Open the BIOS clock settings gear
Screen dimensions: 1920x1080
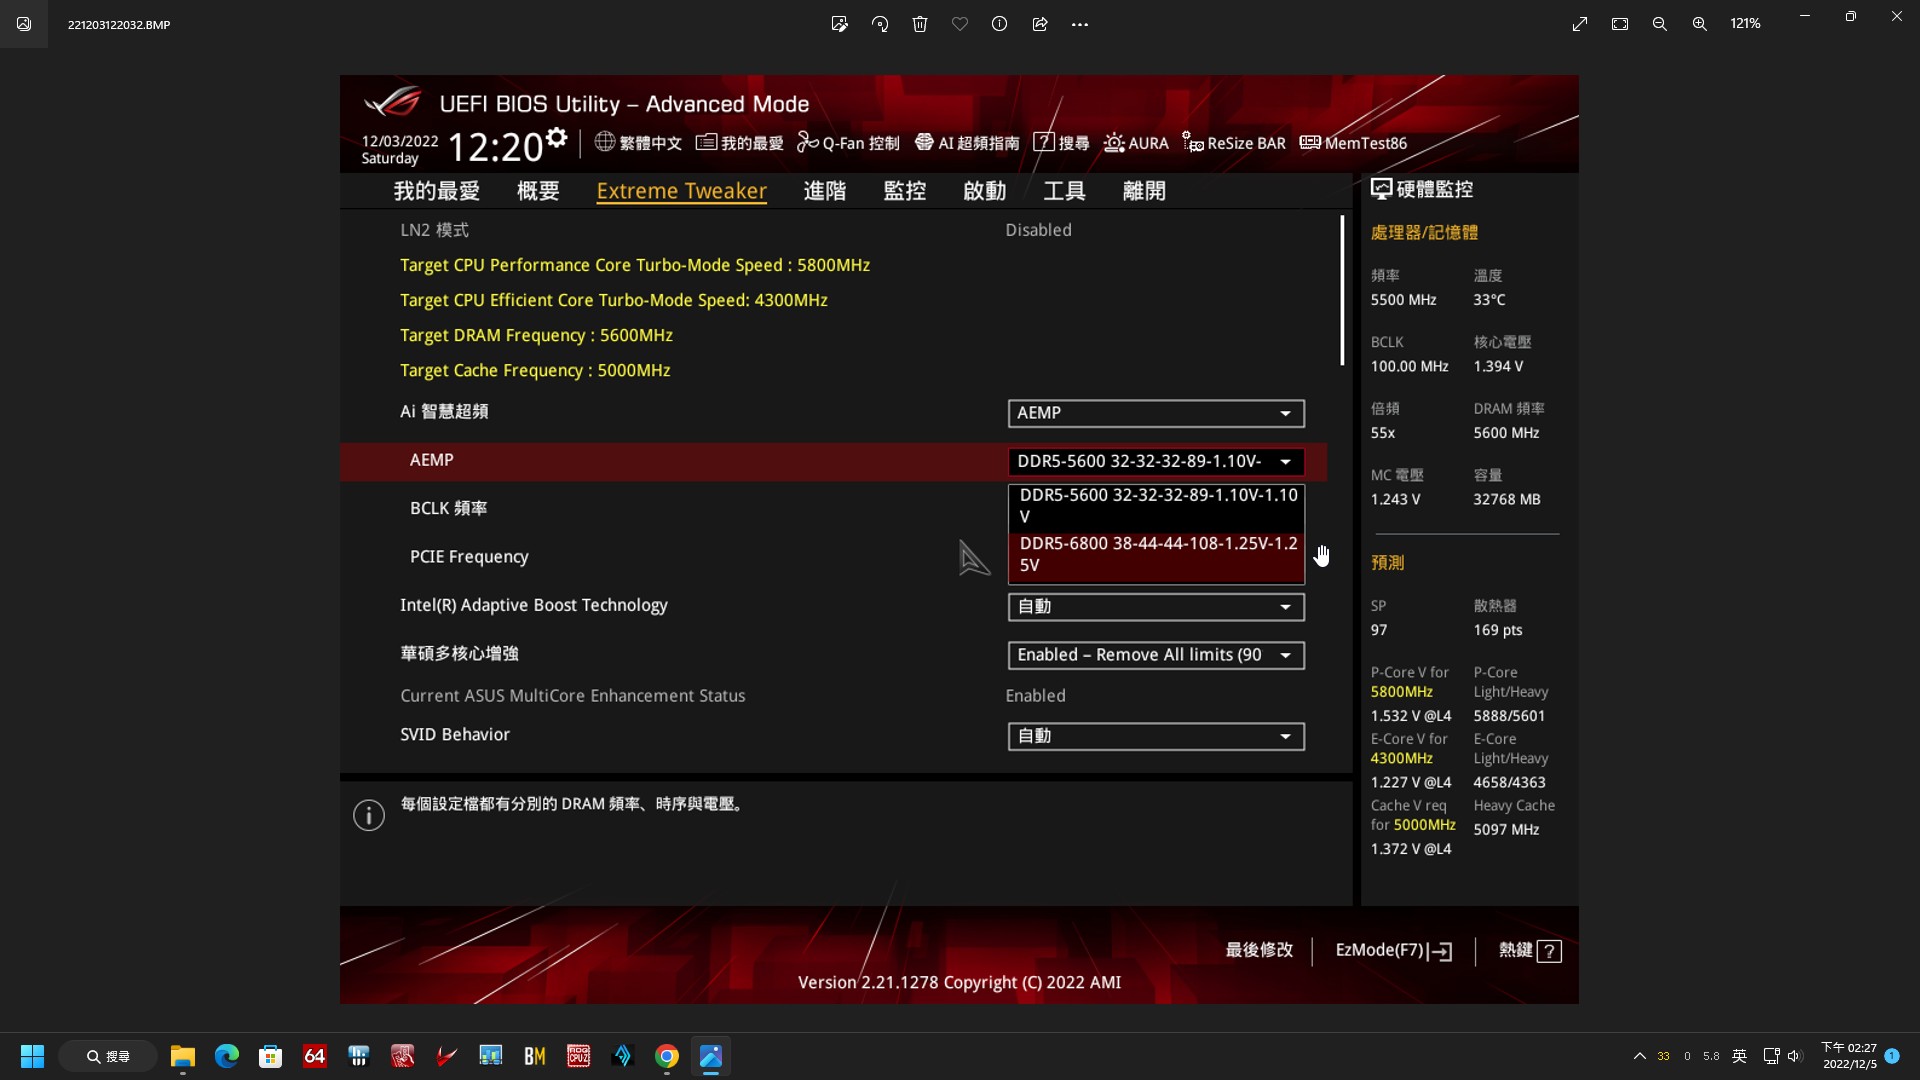(556, 137)
